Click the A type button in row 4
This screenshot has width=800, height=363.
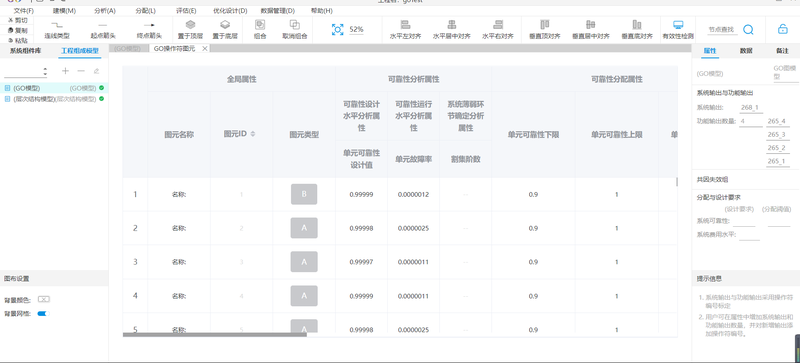click(x=304, y=296)
